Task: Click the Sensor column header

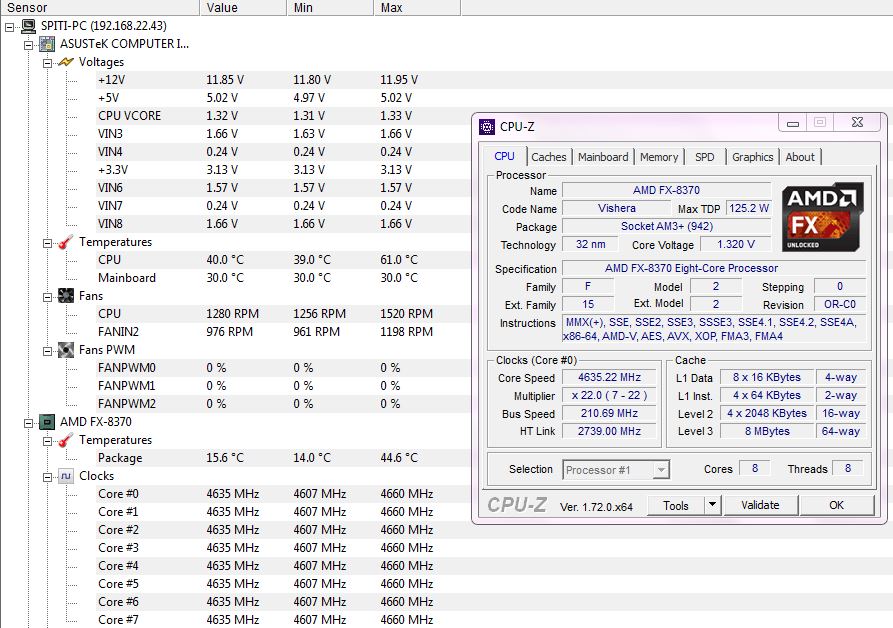Action: (100, 7)
